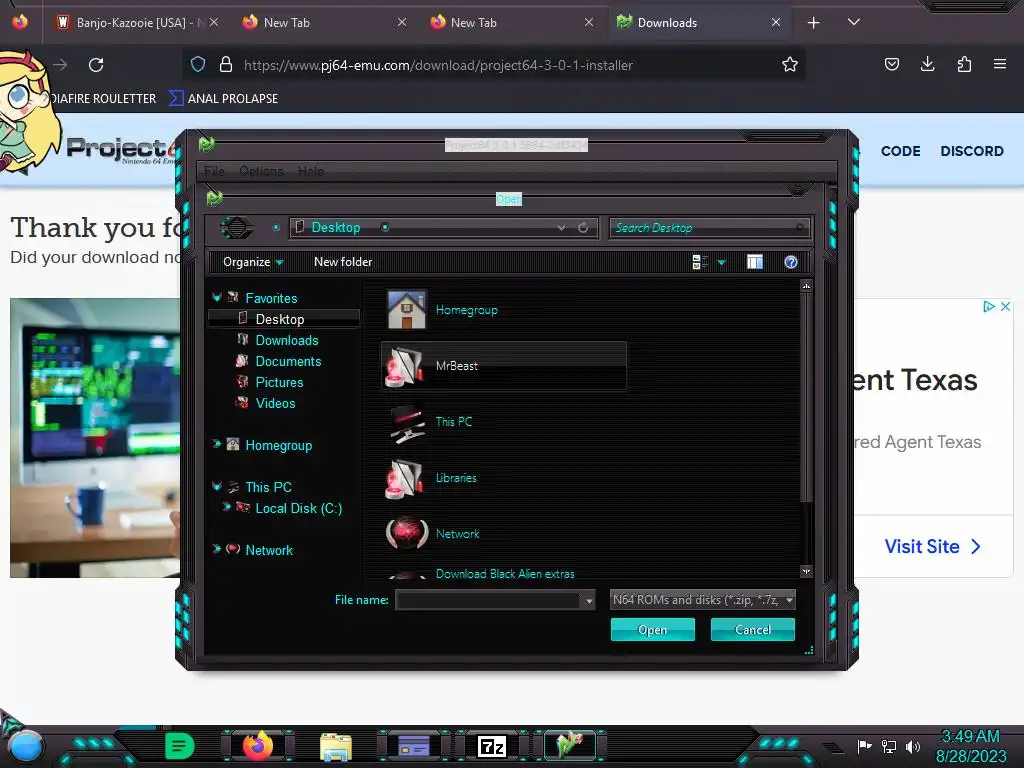Collapse This PC in navigation tree
1024x768 pixels.
(x=217, y=487)
